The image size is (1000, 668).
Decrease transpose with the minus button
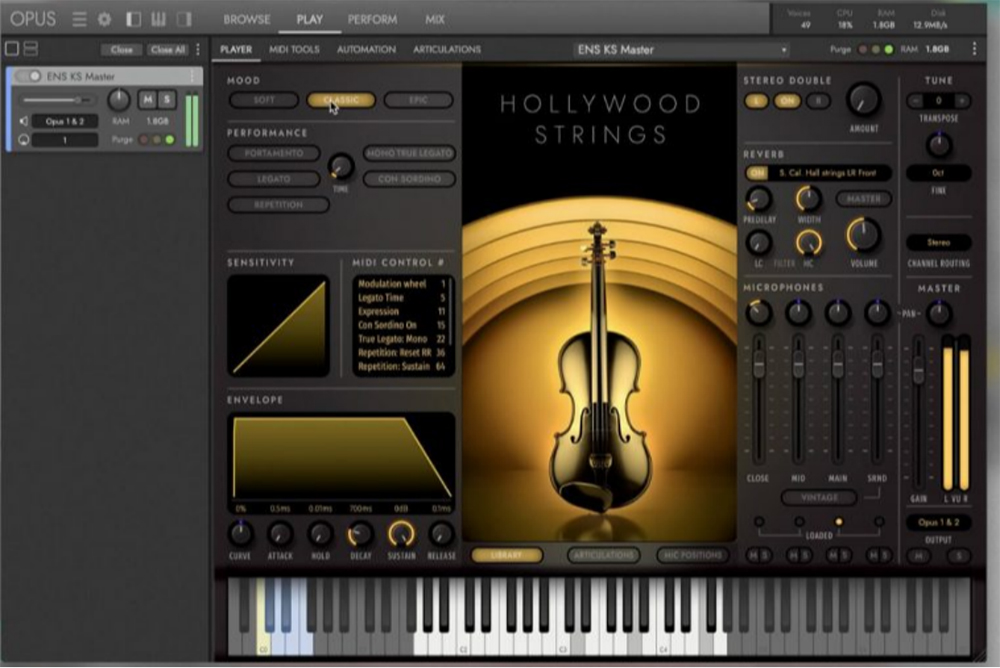click(915, 101)
